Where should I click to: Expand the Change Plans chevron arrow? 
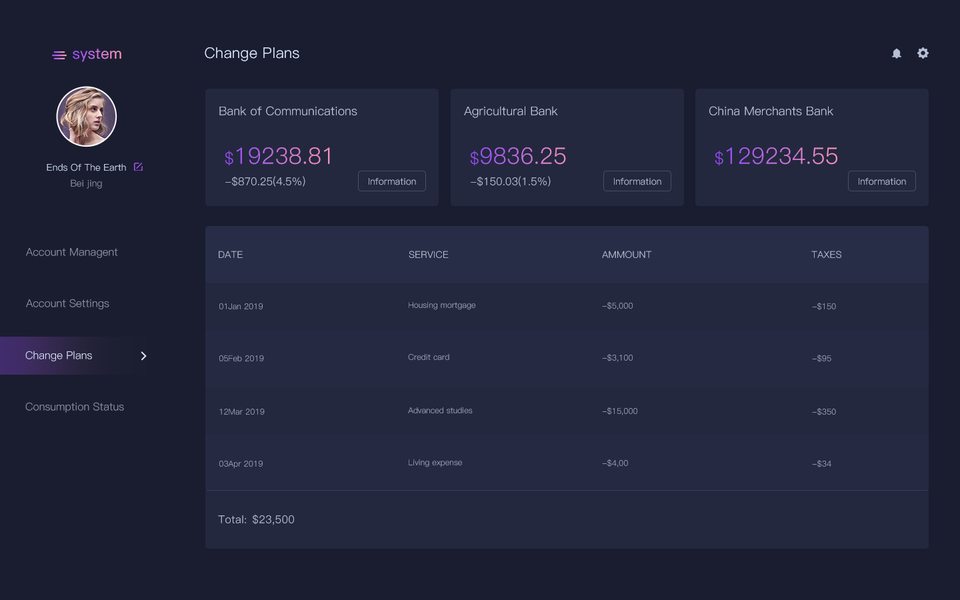tap(144, 356)
